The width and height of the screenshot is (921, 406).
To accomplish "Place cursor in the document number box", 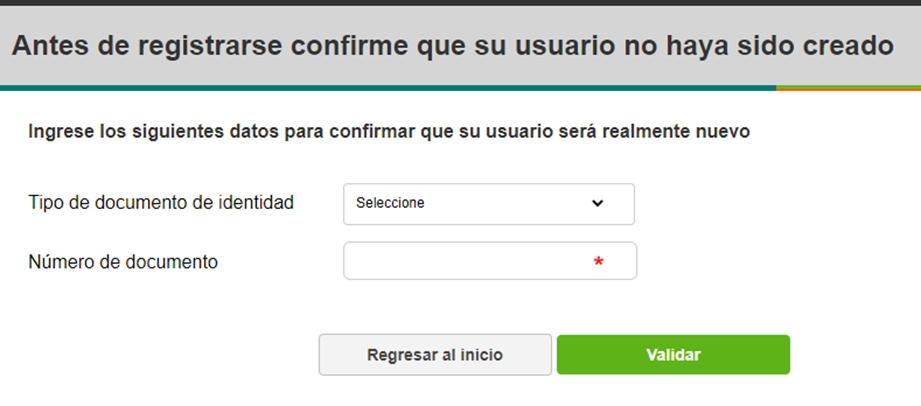I will point(490,261).
